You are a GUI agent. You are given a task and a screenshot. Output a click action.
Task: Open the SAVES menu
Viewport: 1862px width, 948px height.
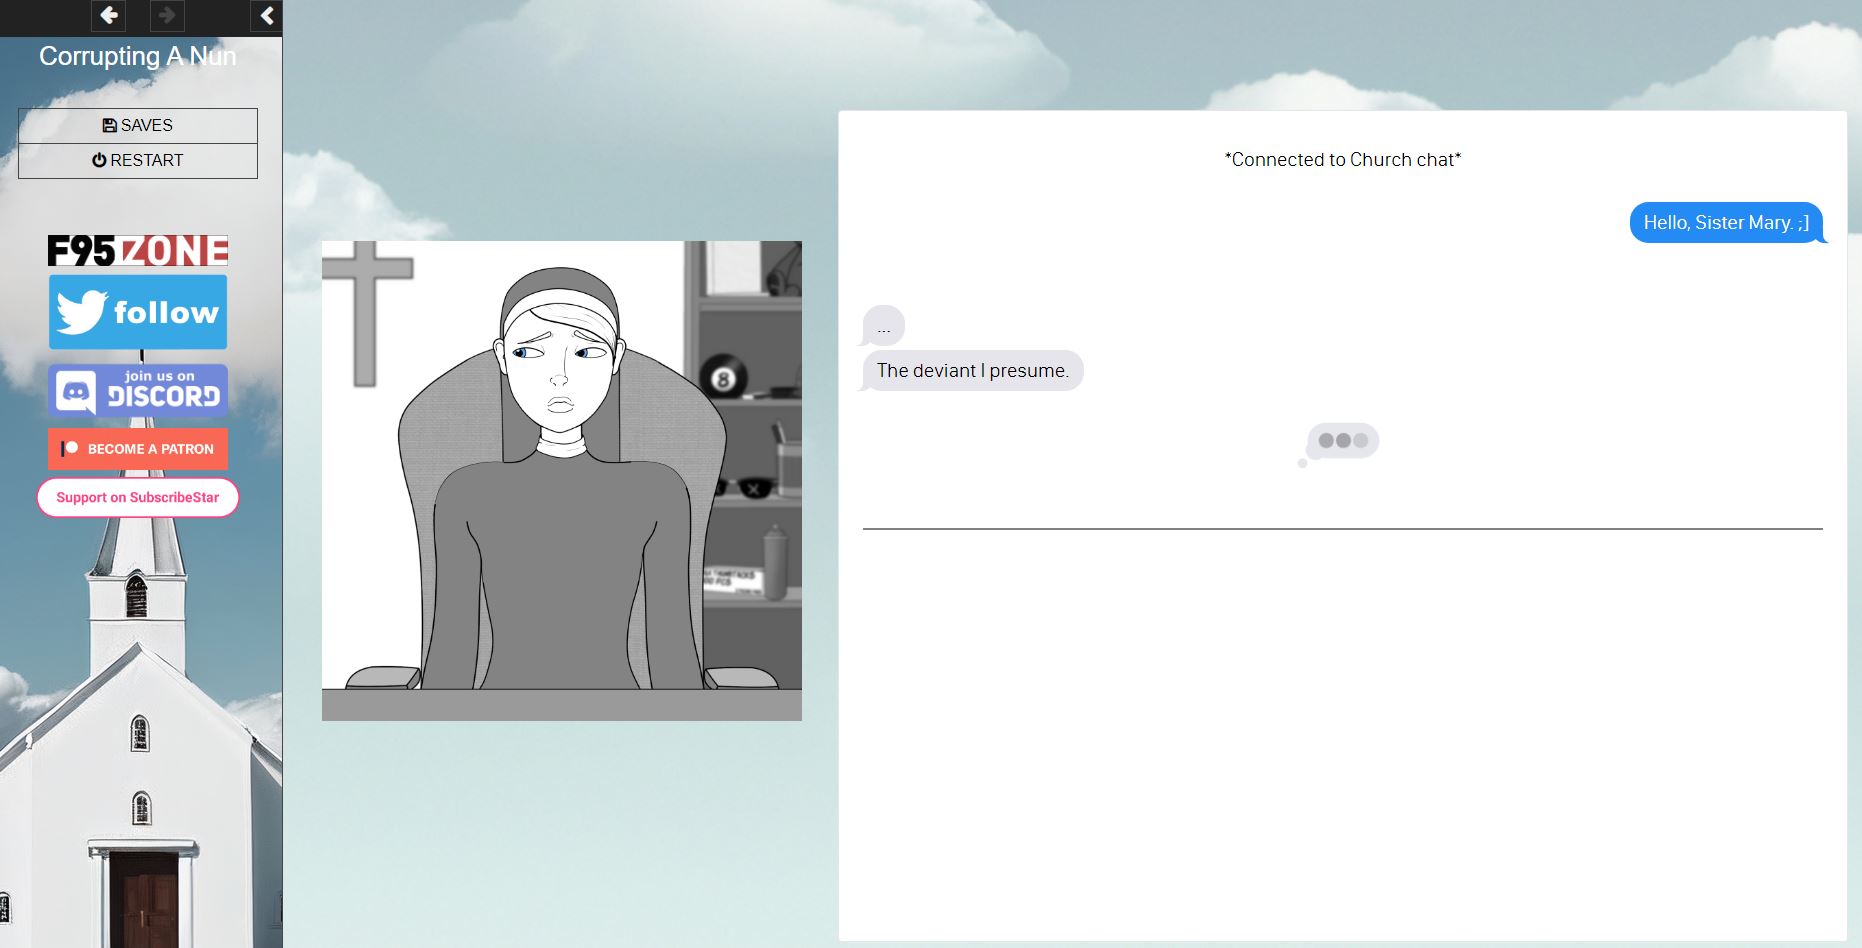138,125
